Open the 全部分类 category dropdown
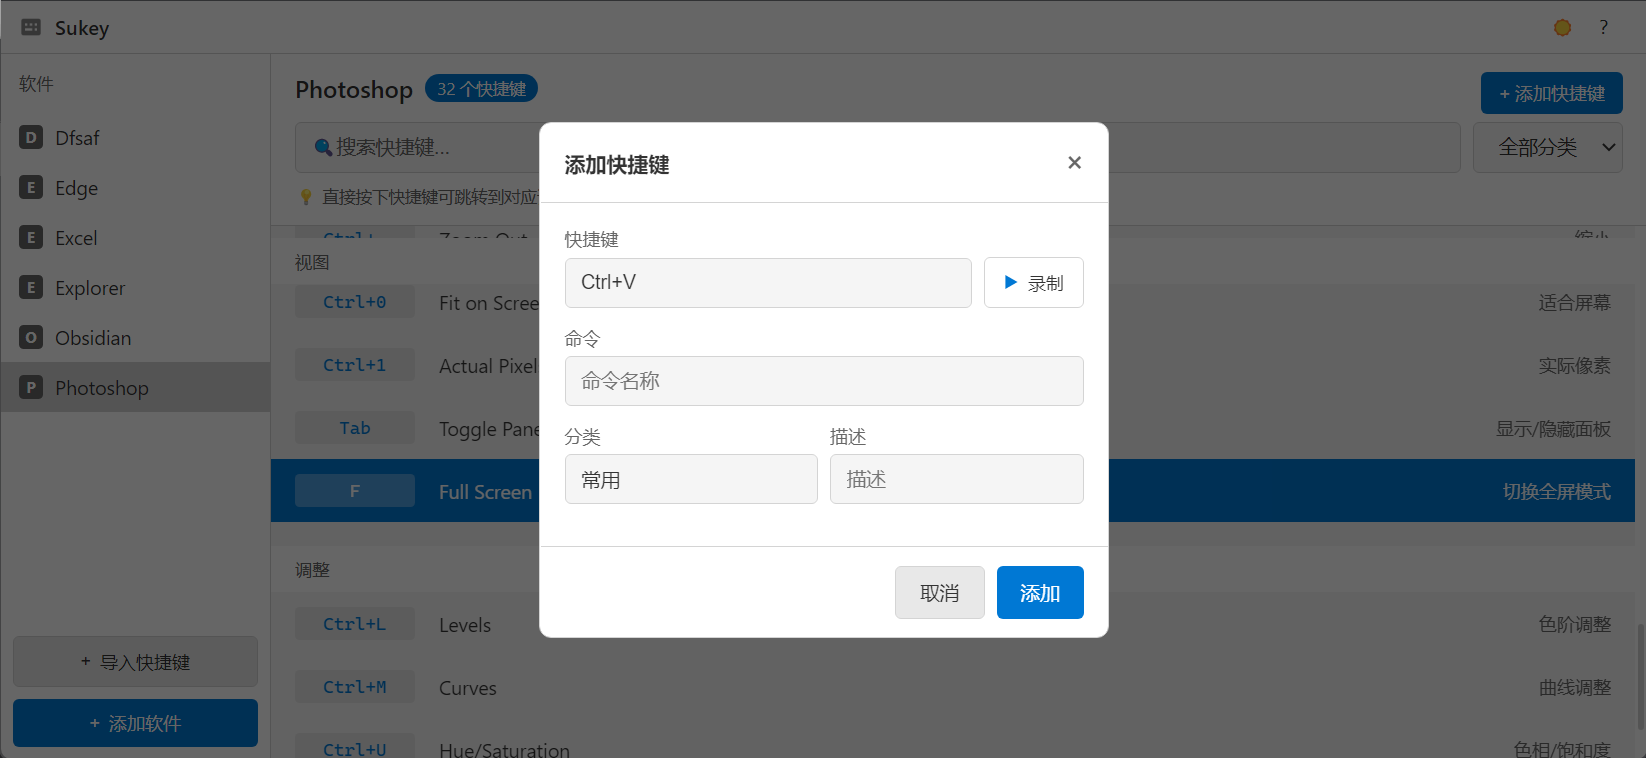Image resolution: width=1646 pixels, height=758 pixels. point(1548,147)
